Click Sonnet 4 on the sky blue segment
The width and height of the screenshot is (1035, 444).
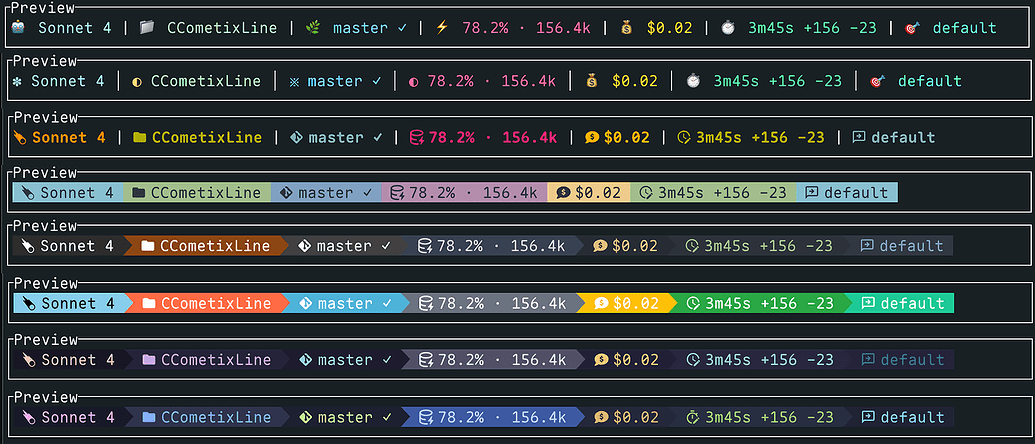[78, 303]
